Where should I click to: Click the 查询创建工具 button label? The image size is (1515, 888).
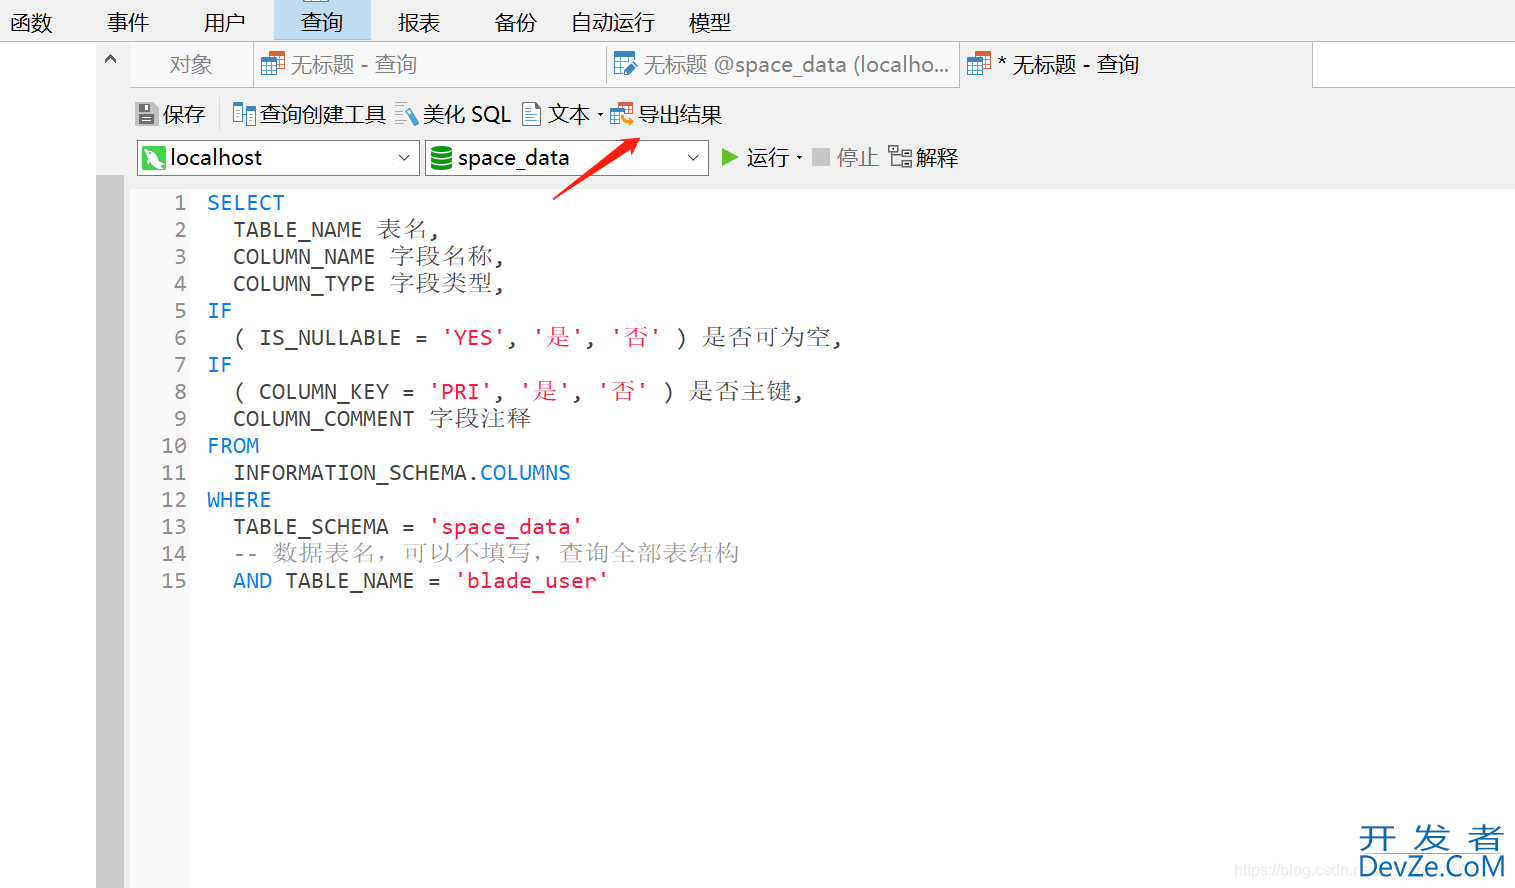pyautogui.click(x=323, y=114)
